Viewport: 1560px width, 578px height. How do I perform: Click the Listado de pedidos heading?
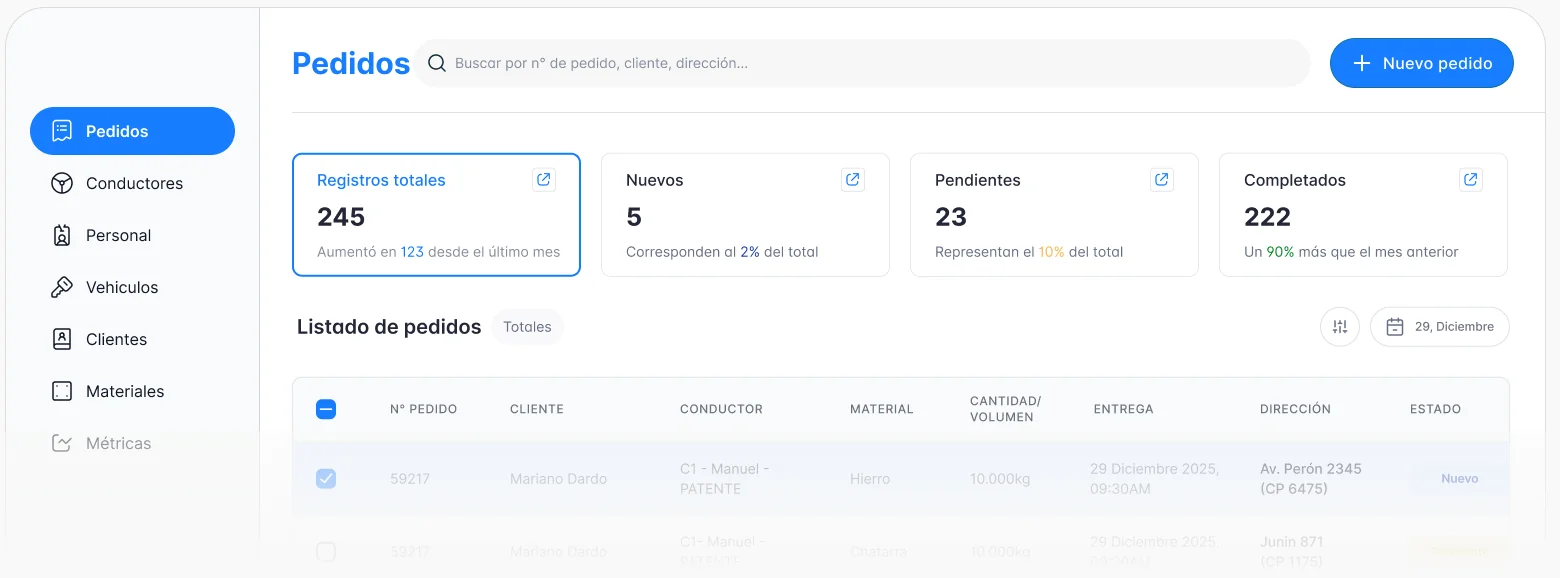(x=389, y=327)
